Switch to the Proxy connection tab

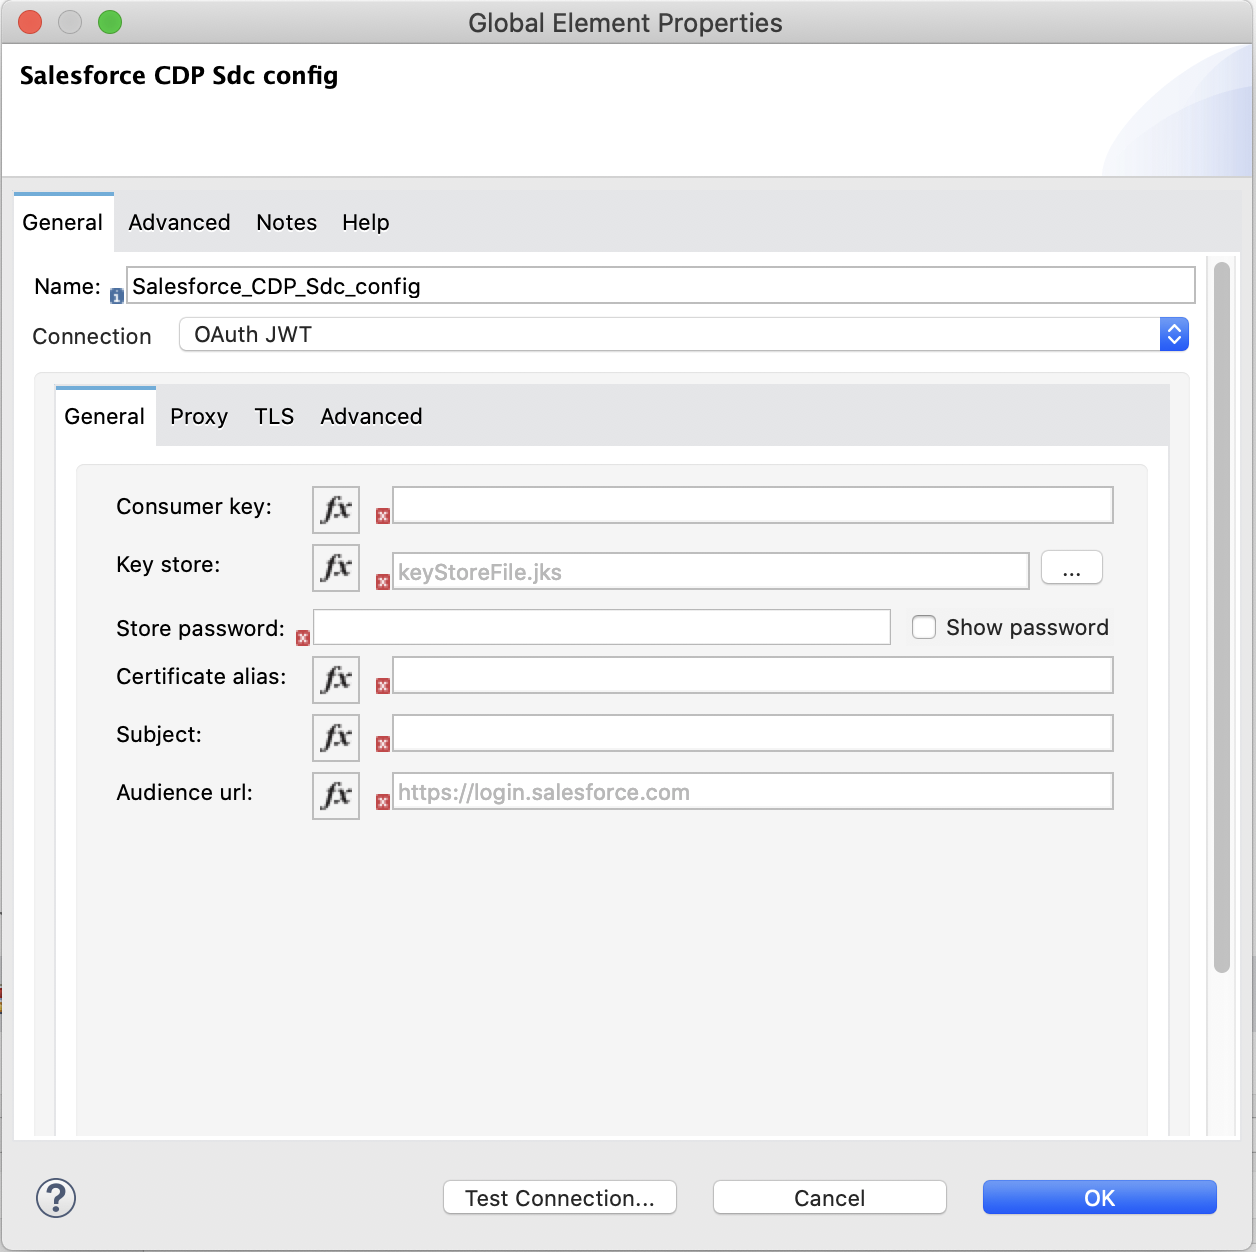pos(199,416)
